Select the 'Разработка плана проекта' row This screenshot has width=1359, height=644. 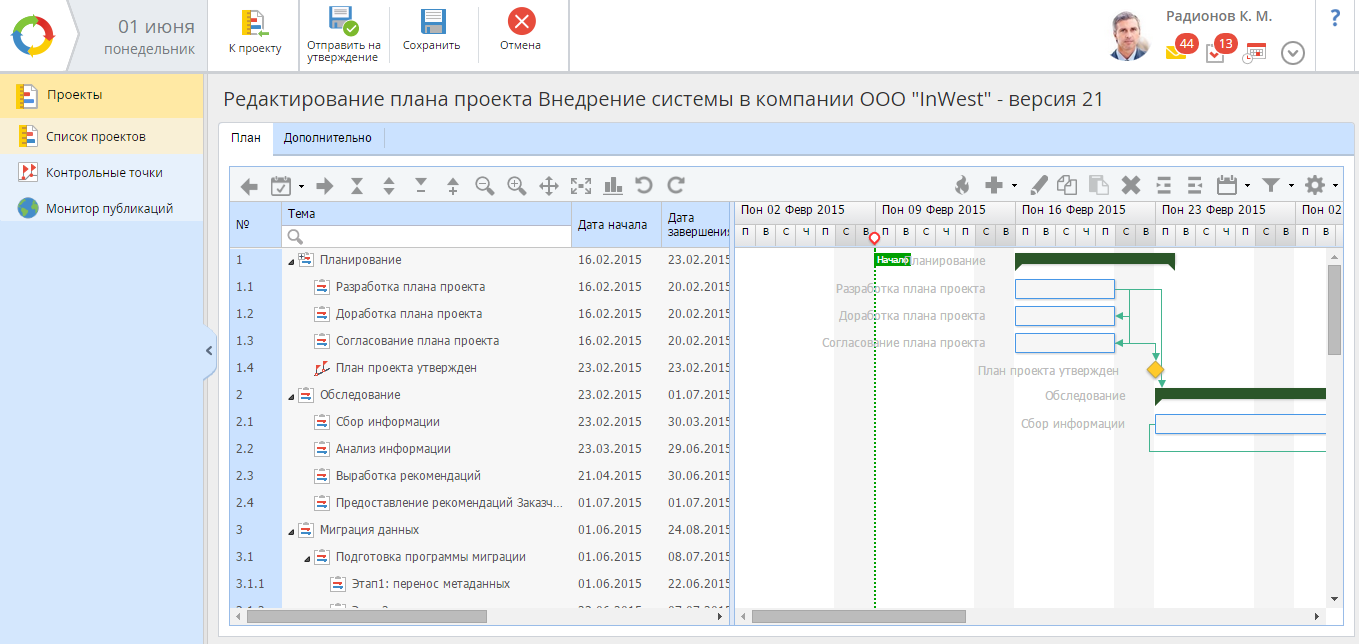click(481, 287)
